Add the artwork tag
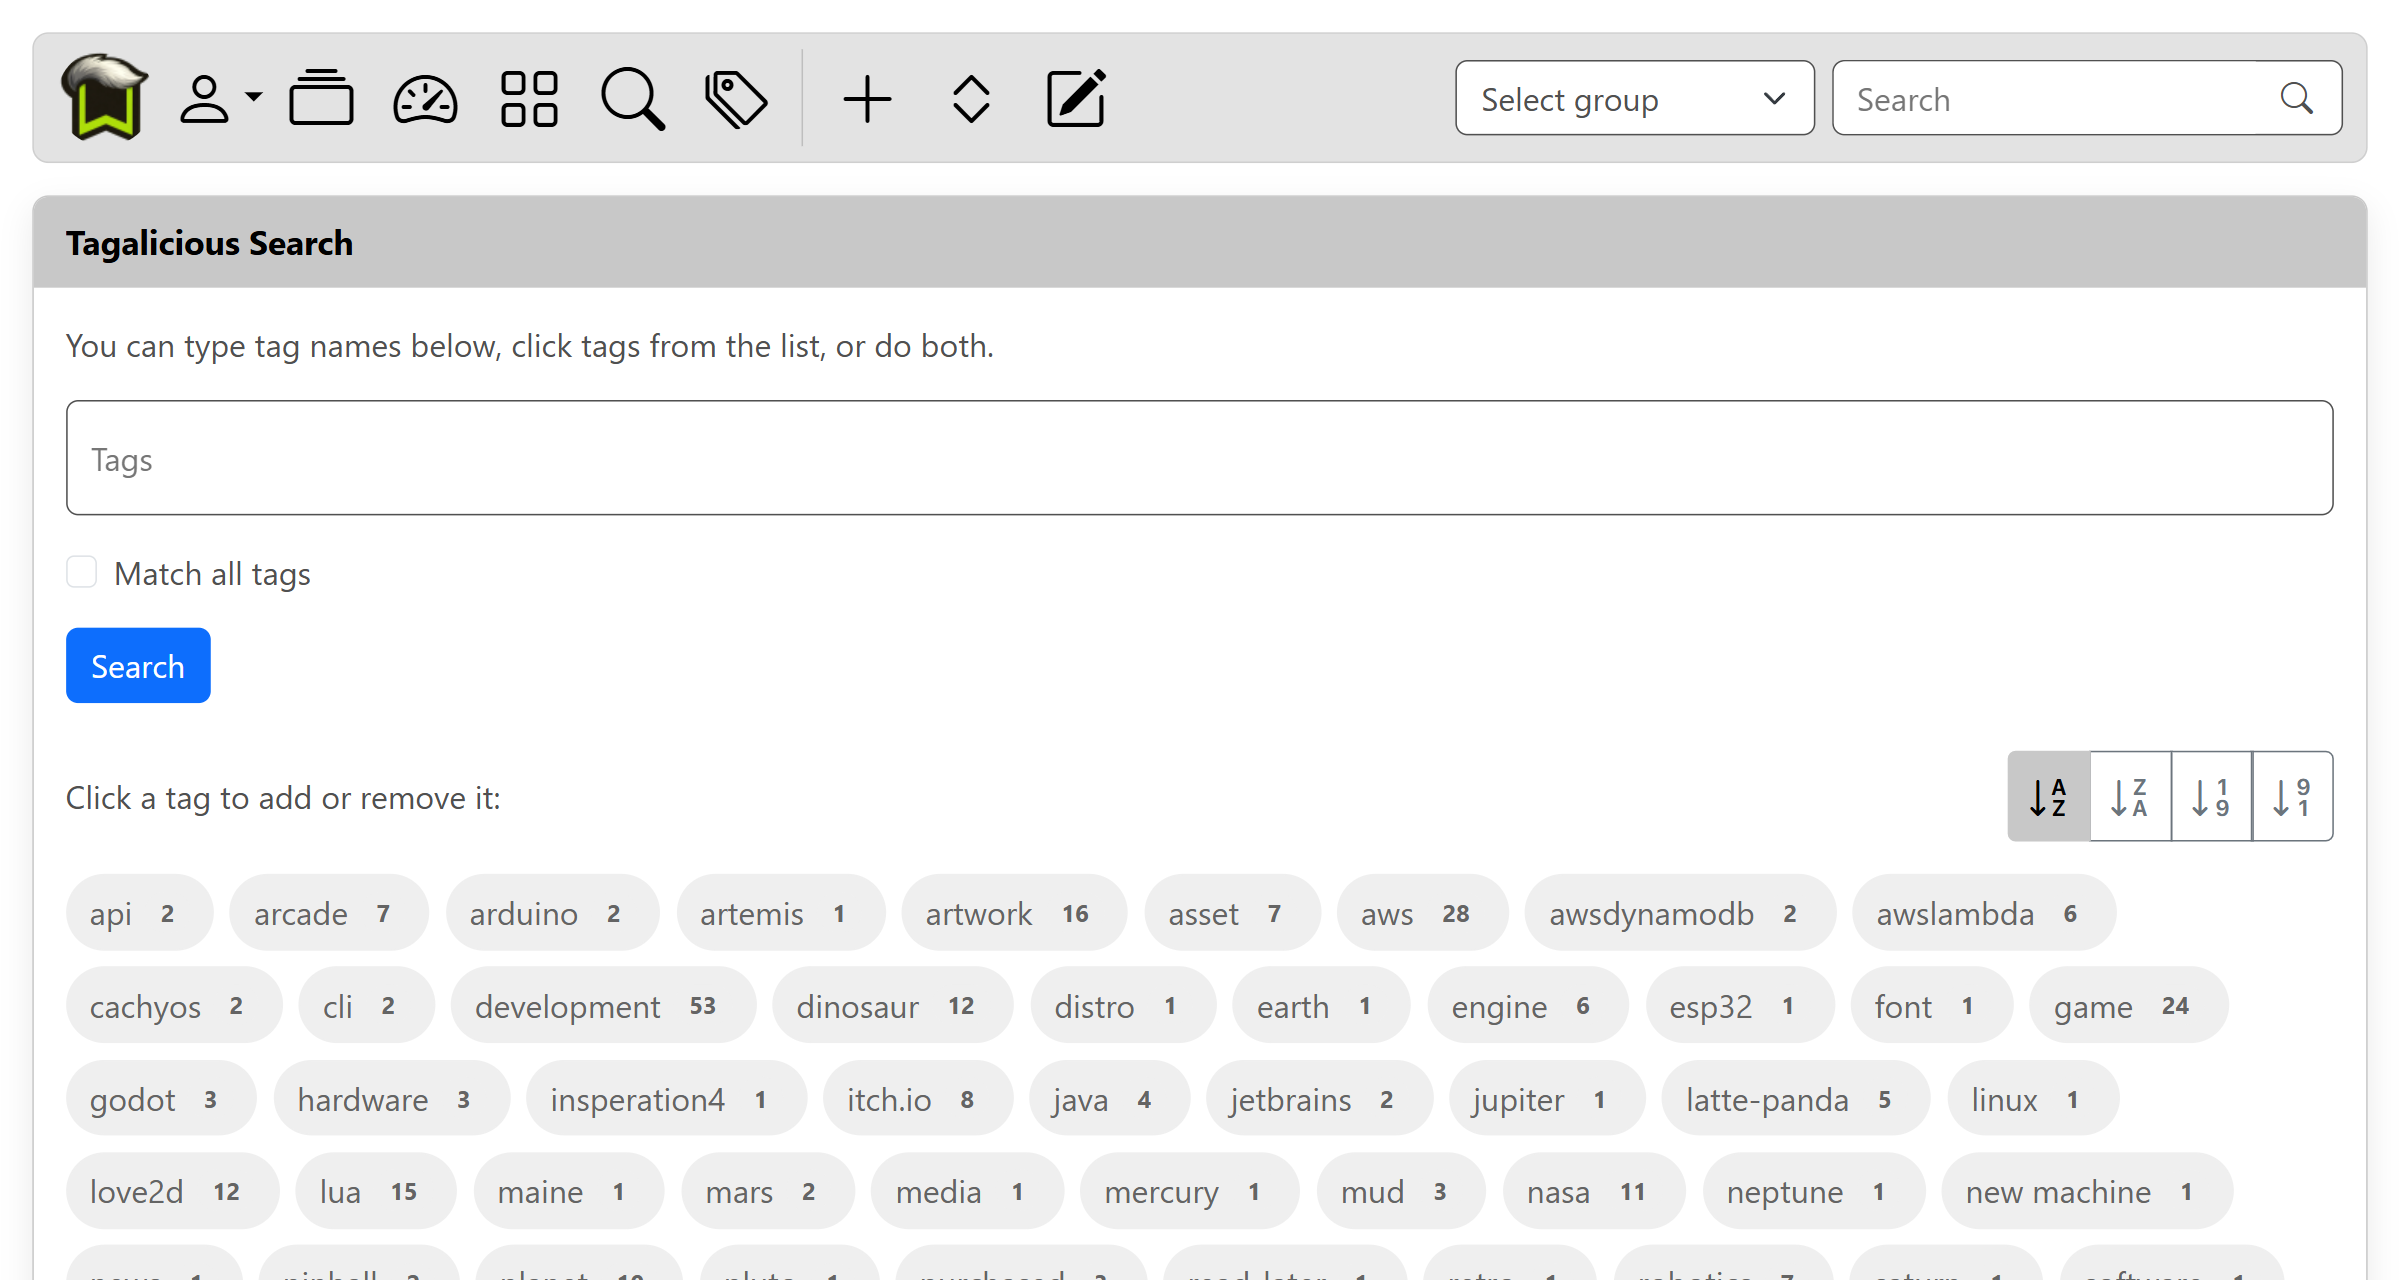The width and height of the screenshot is (2400, 1280). pos(1014,913)
